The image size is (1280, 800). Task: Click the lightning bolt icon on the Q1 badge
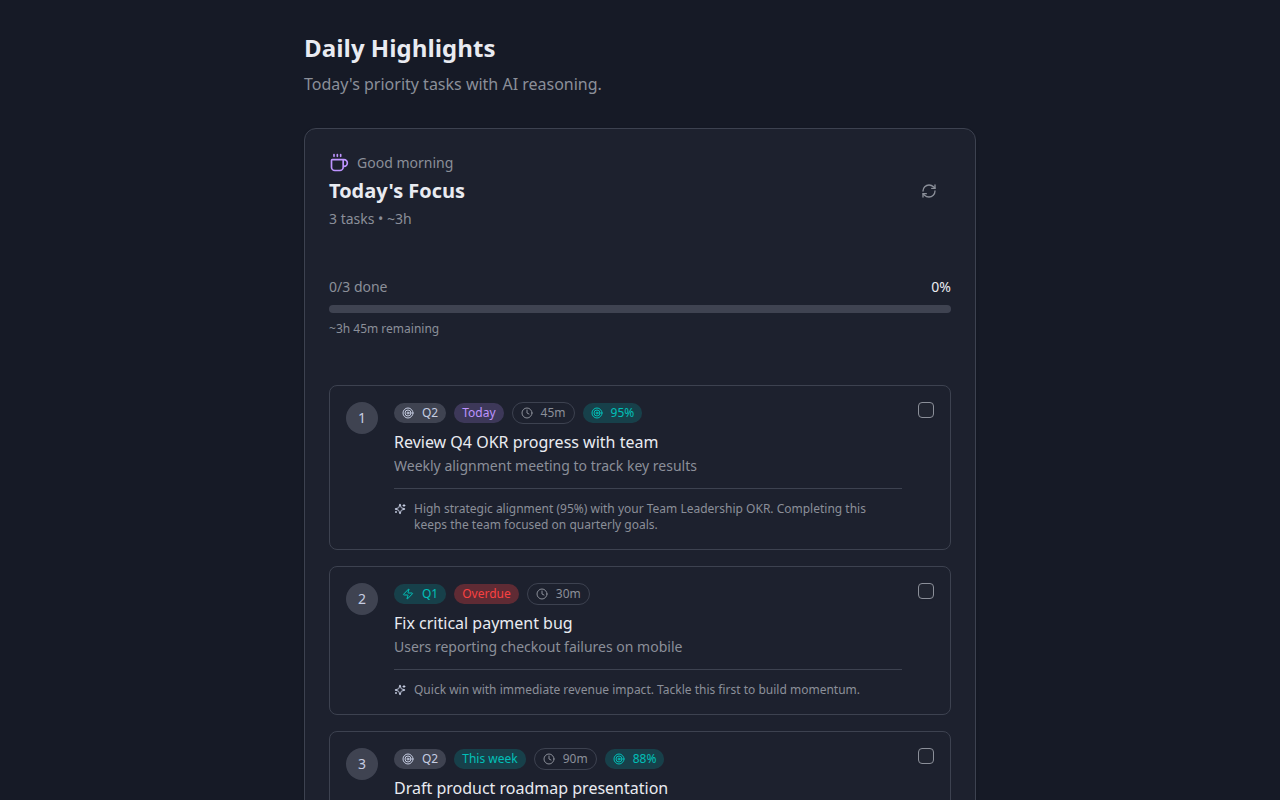(407, 594)
